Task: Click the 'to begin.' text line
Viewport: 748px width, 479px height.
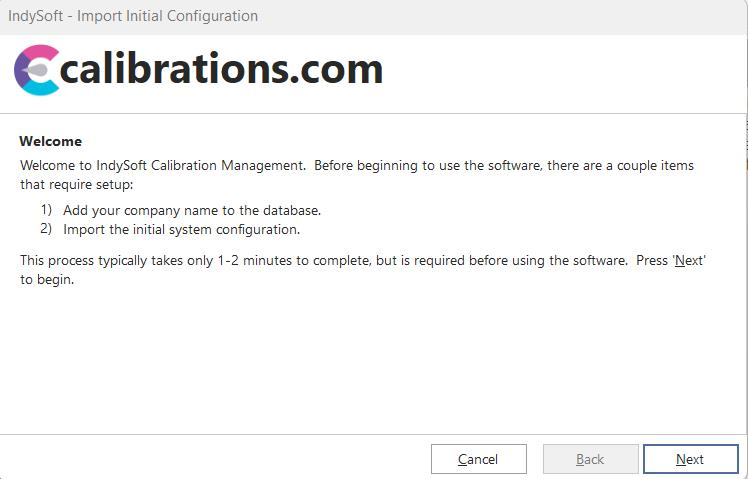Action: (47, 279)
